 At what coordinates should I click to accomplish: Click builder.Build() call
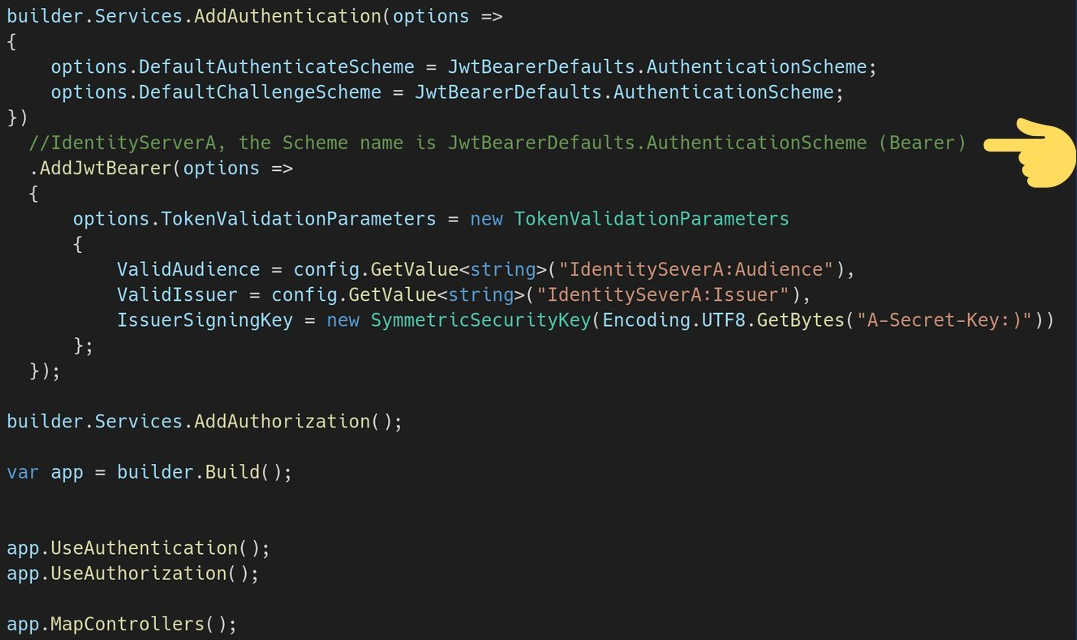pyautogui.click(x=199, y=472)
